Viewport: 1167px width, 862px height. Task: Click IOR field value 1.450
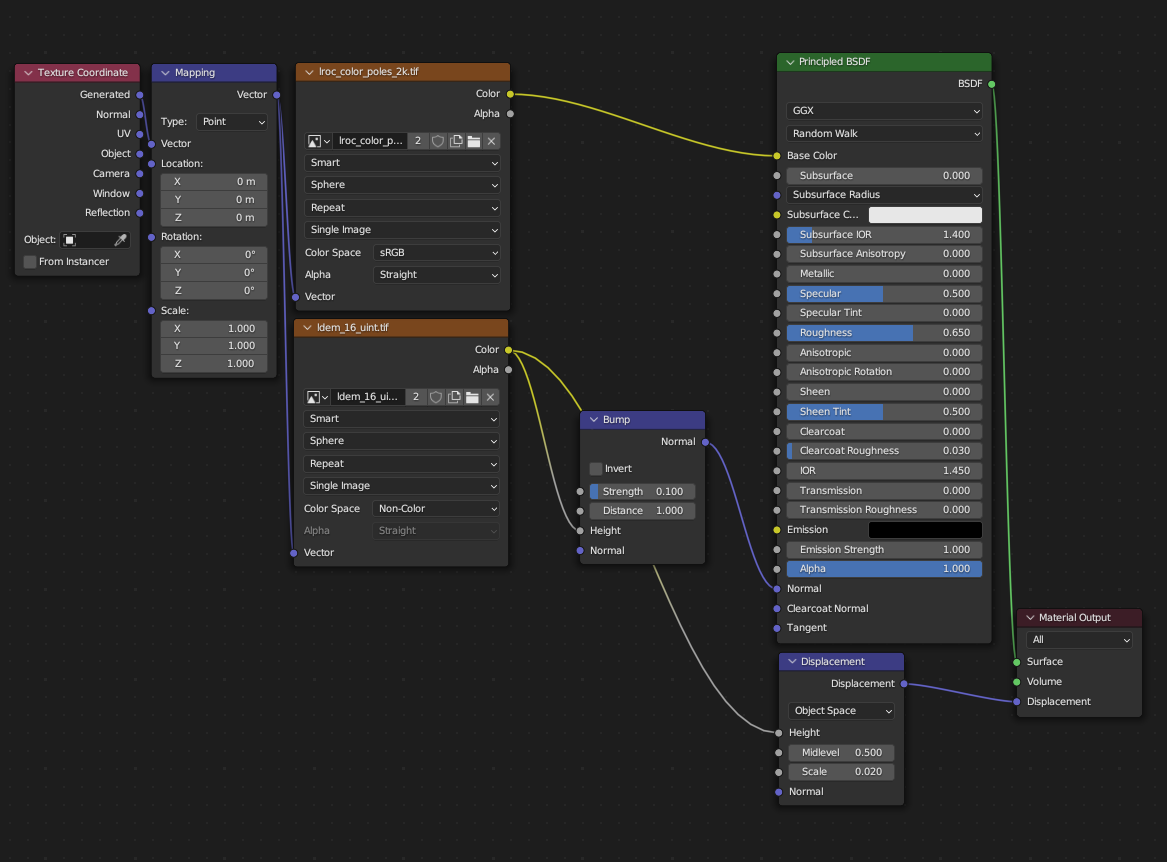coord(884,470)
